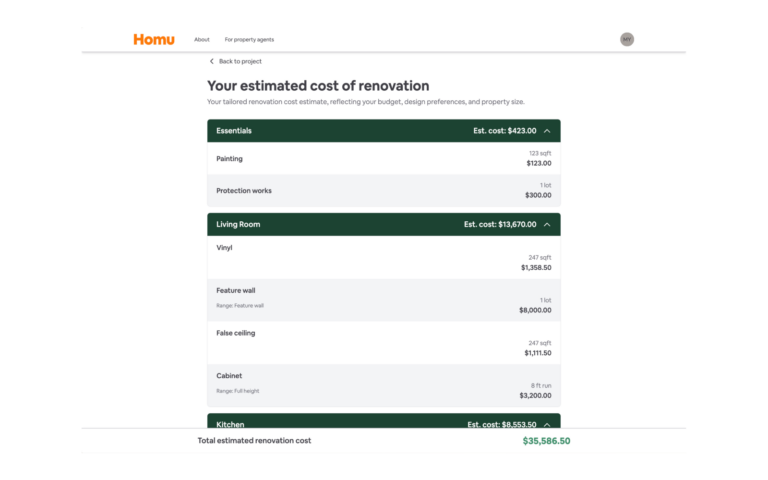The width and height of the screenshot is (768, 480).
Task: Click the back arrow chevron icon
Action: coord(212,61)
